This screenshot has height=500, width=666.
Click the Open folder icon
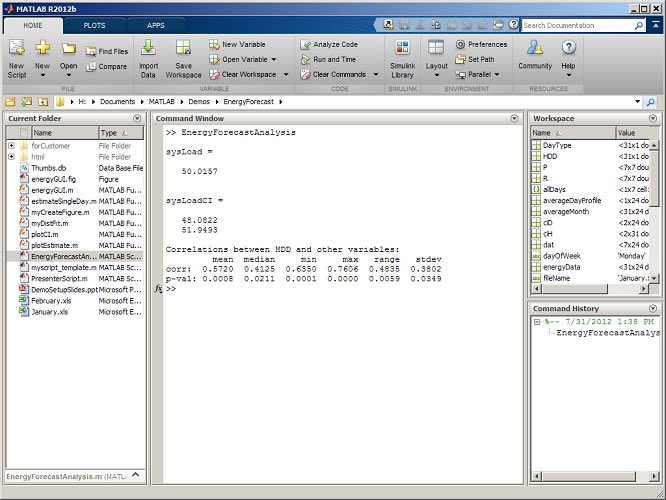pyautogui.click(x=68, y=48)
